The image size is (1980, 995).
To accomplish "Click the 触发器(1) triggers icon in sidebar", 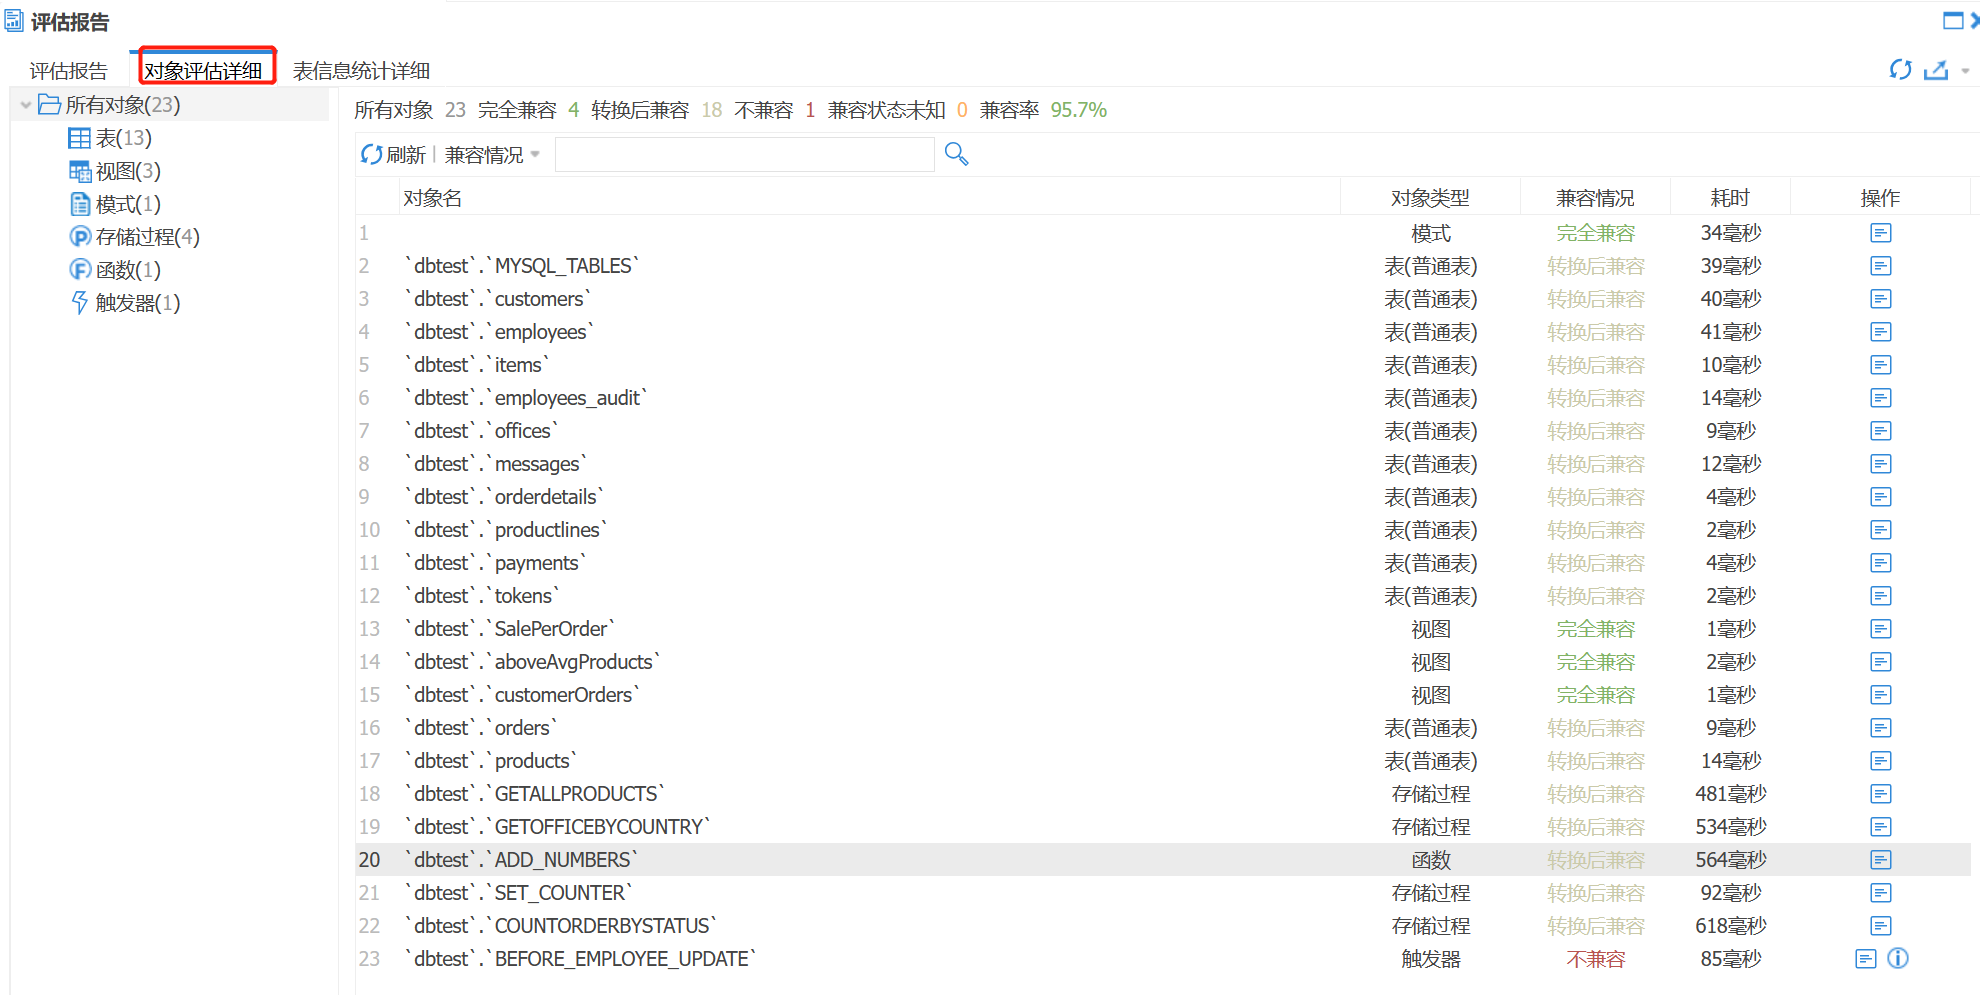I will point(80,302).
